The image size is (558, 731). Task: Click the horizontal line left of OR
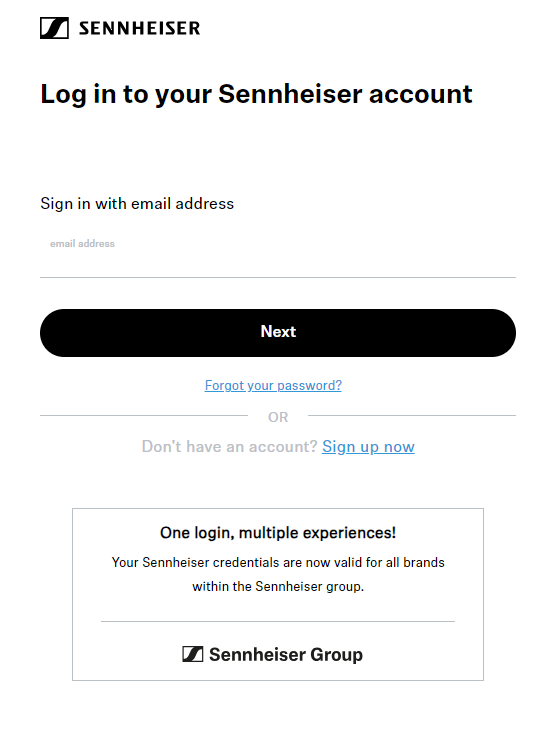144,415
